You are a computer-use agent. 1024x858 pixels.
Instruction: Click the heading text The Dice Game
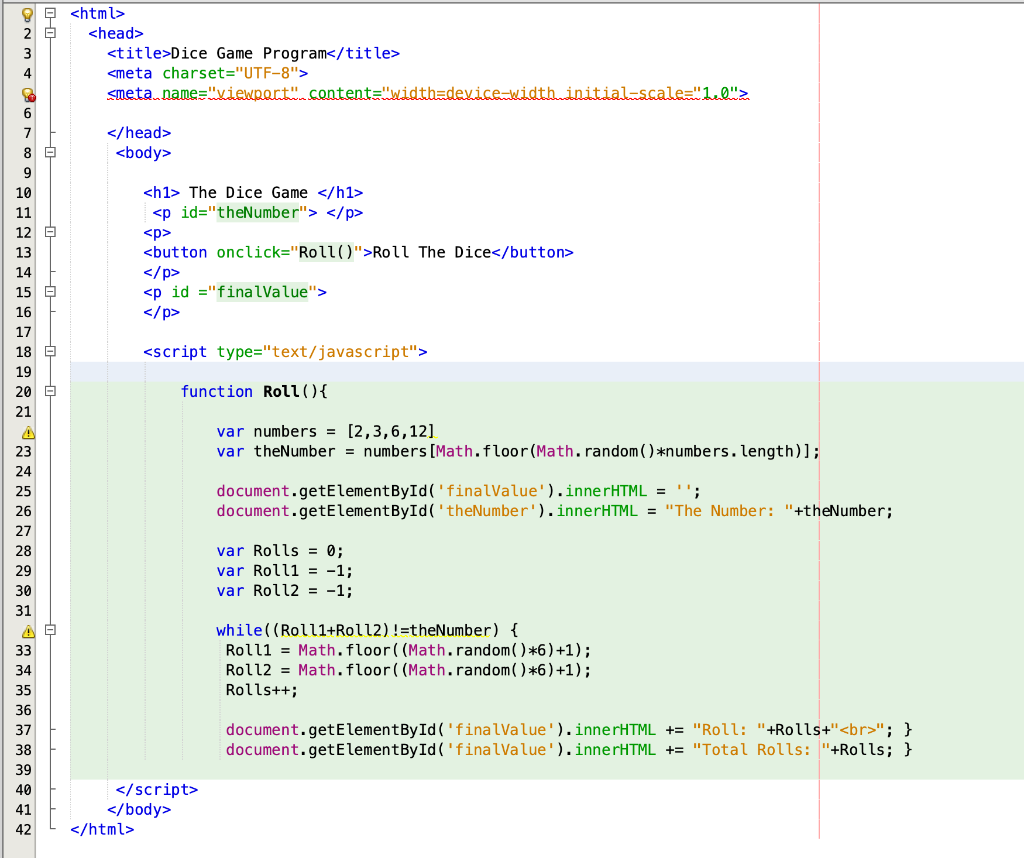(248, 193)
